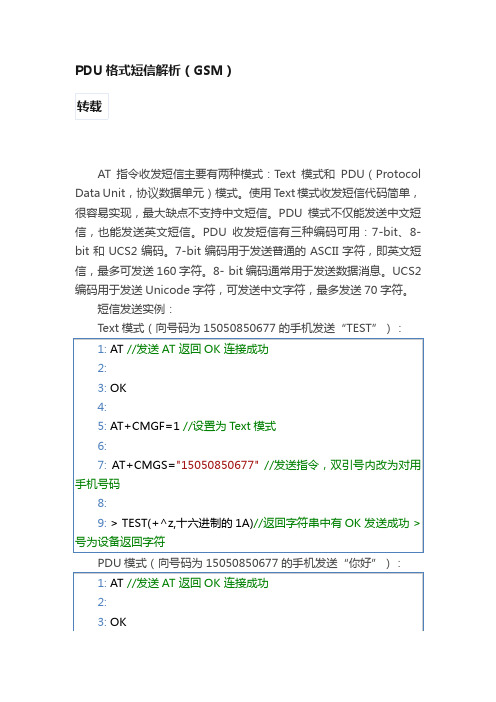Click the 短信发送实例 heading line

coord(135,309)
